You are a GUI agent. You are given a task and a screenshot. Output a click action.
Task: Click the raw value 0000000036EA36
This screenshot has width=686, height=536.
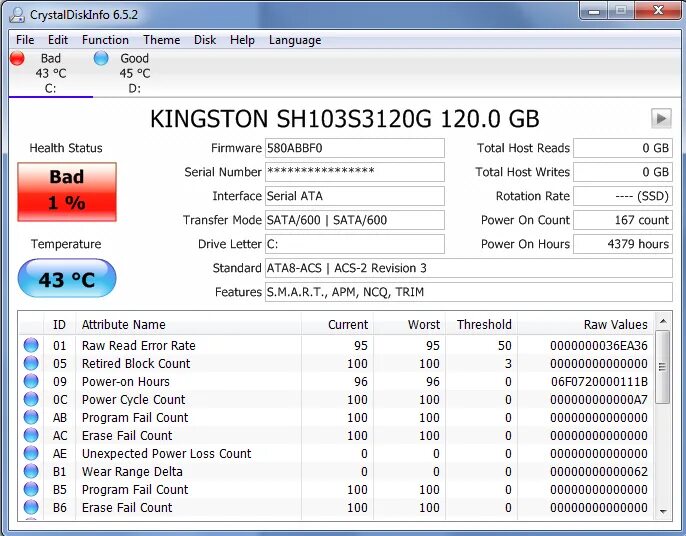(598, 345)
